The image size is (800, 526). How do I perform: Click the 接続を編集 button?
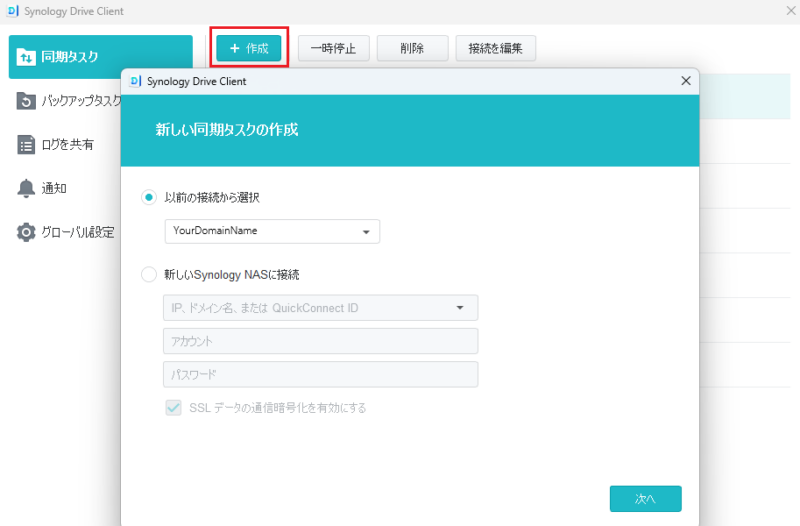495,48
